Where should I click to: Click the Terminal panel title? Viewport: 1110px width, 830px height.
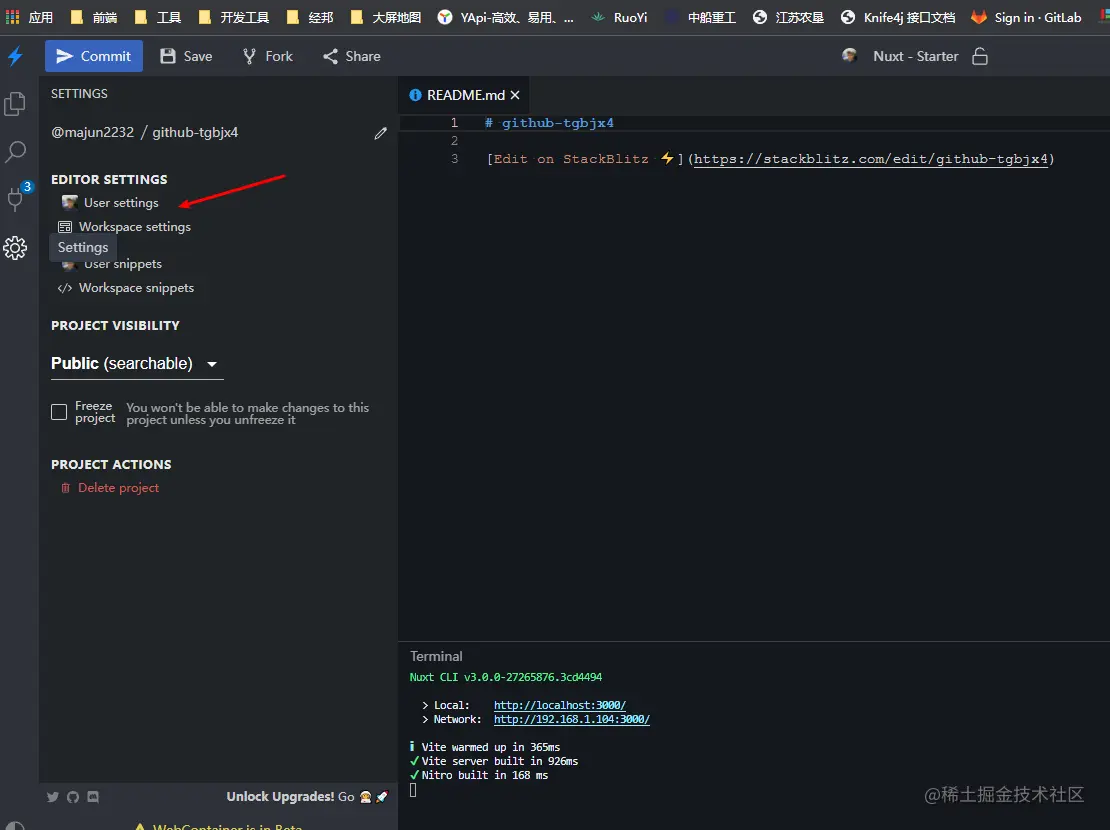[436, 656]
